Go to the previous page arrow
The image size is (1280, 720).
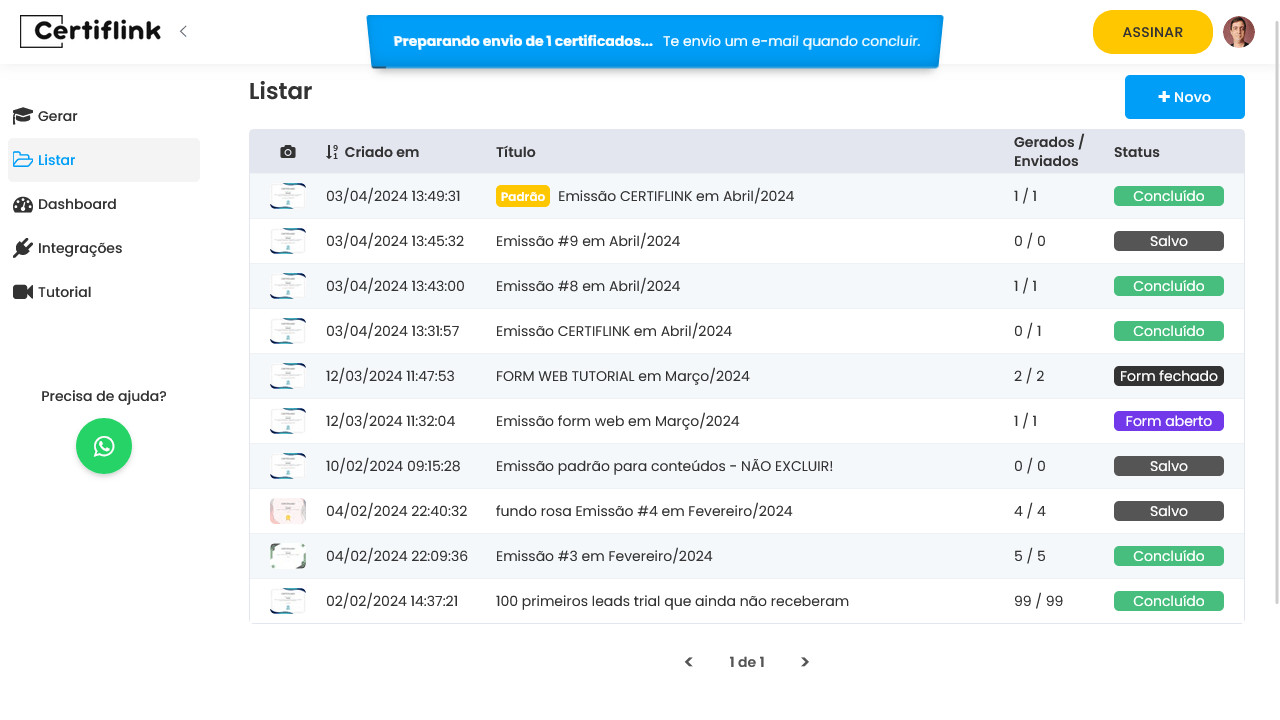(688, 662)
